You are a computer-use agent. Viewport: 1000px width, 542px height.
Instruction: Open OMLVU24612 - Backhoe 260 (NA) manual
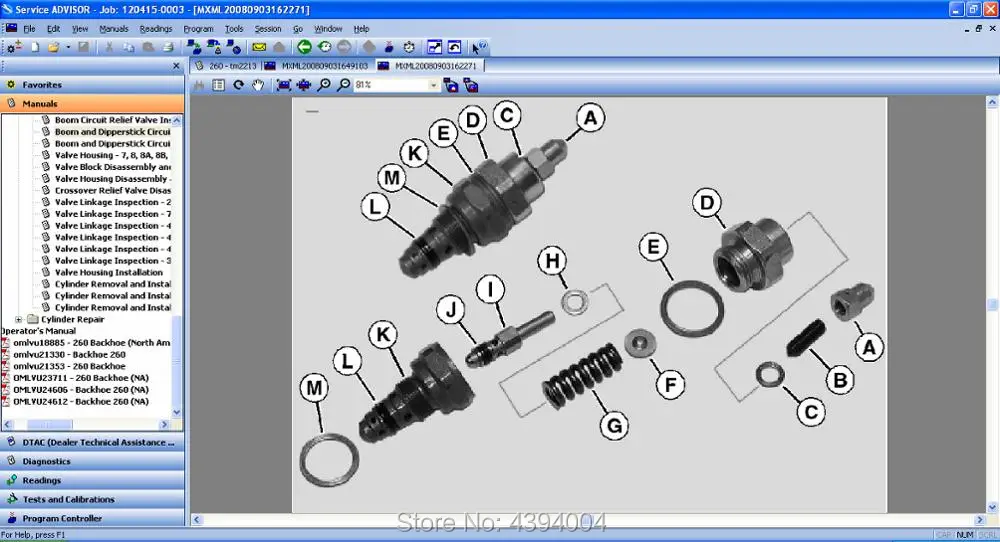click(x=81, y=402)
